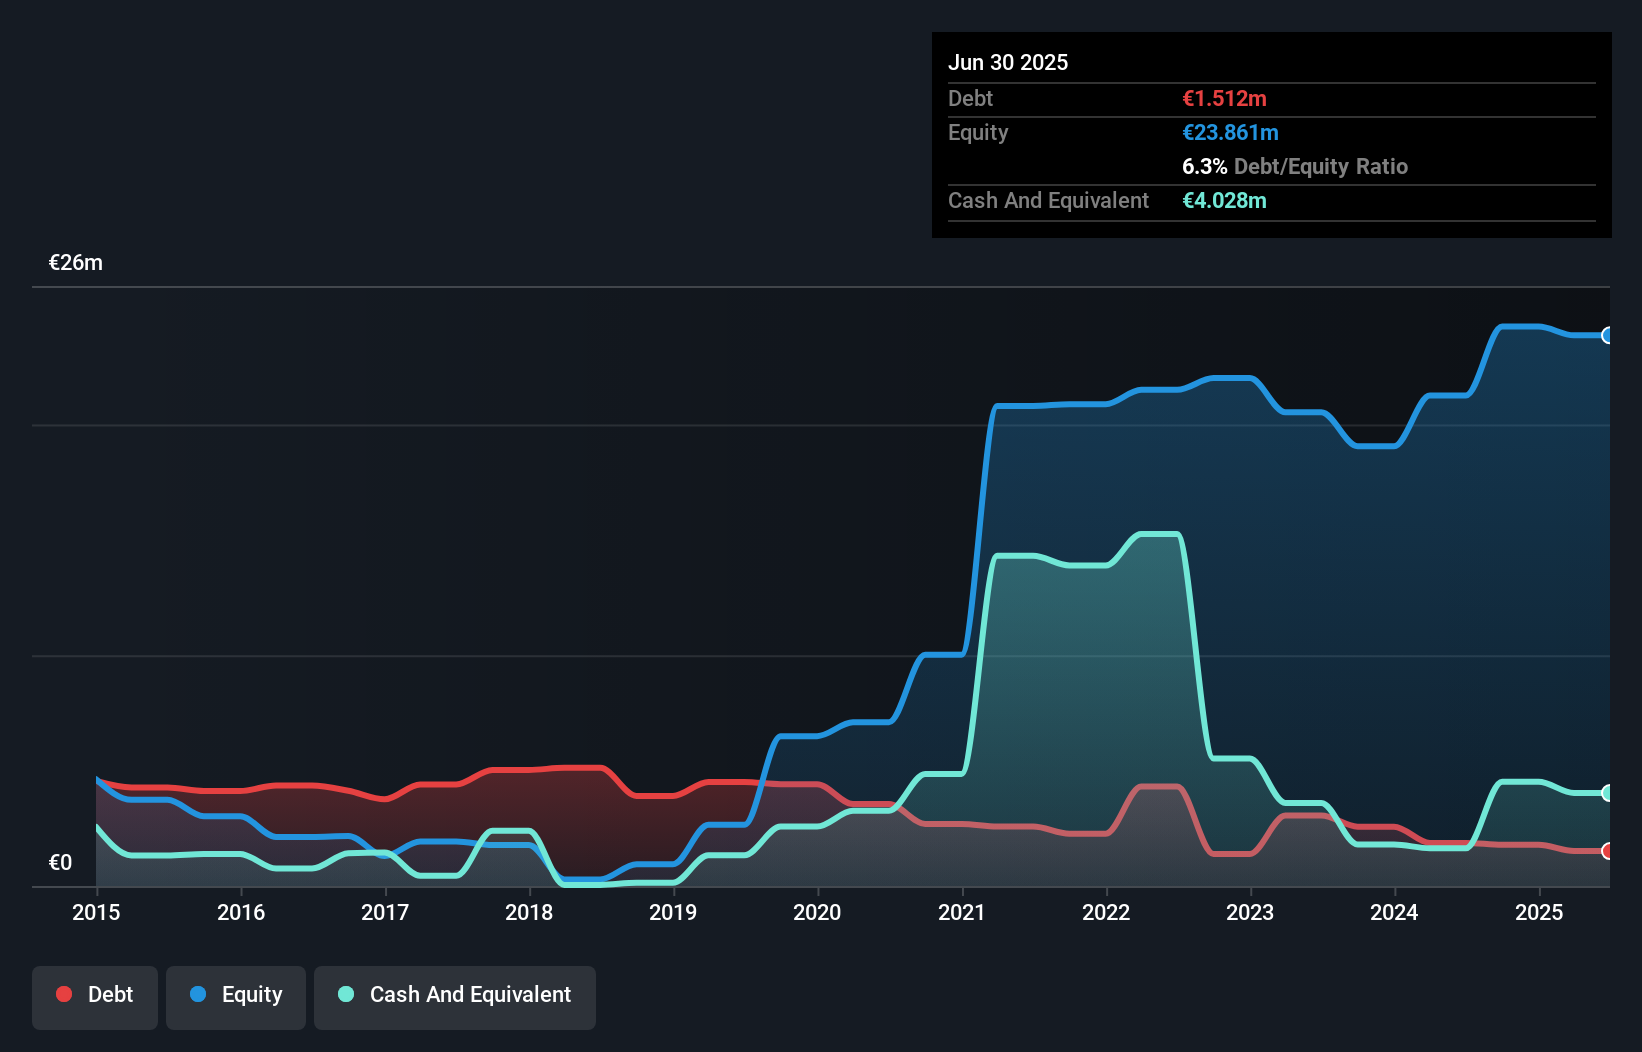Image resolution: width=1642 pixels, height=1052 pixels.
Task: Select the Debt line endpoint marker
Action: point(1608,851)
